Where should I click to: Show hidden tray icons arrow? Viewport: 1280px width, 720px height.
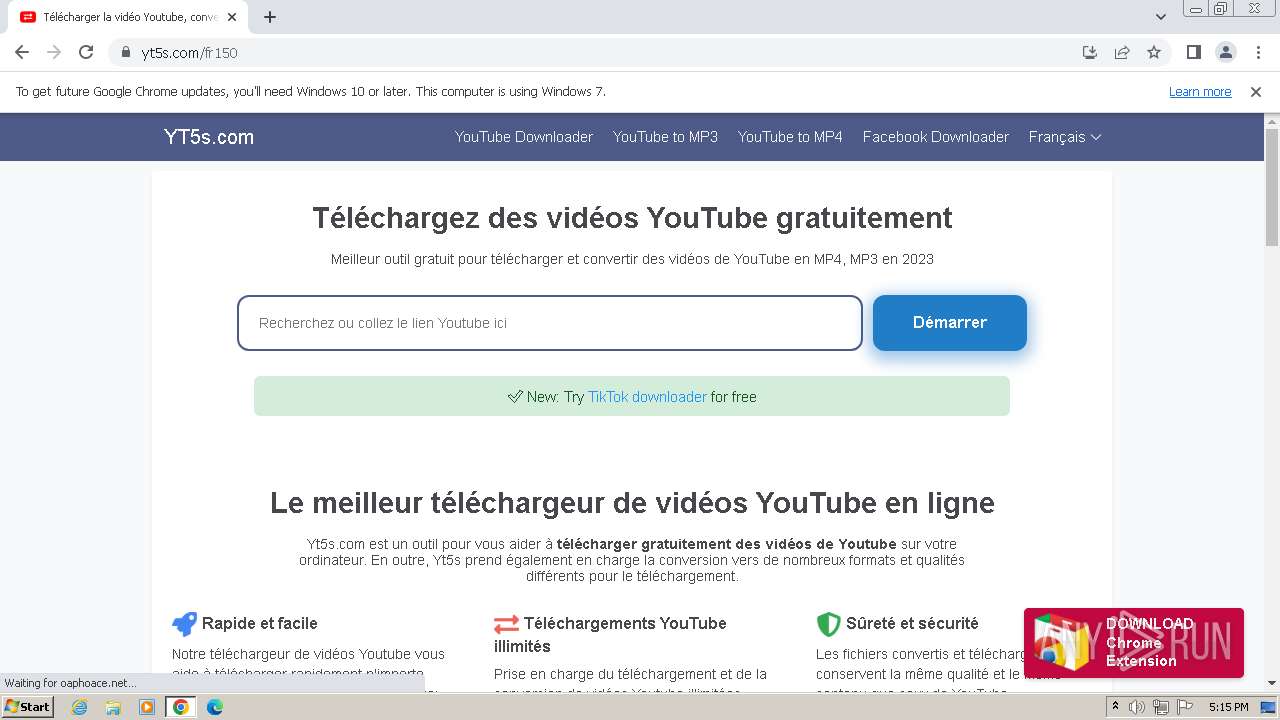coord(1116,707)
